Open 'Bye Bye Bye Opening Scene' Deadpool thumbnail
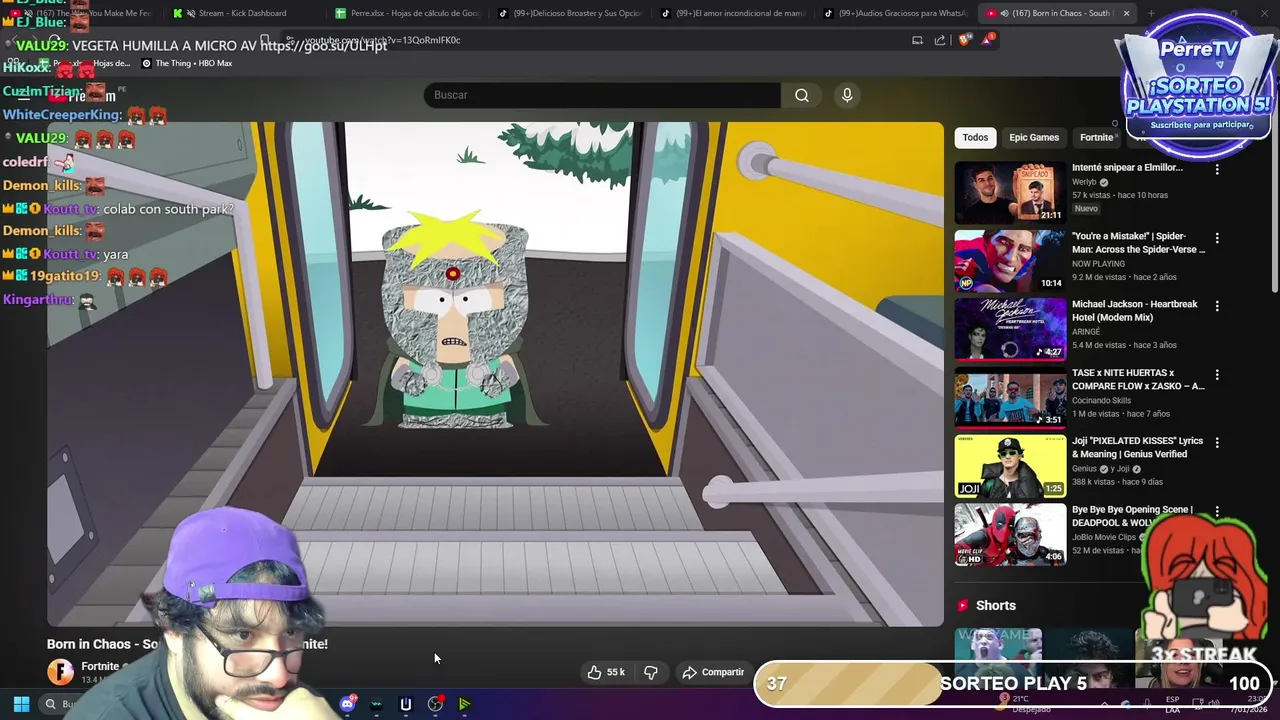 click(1010, 534)
